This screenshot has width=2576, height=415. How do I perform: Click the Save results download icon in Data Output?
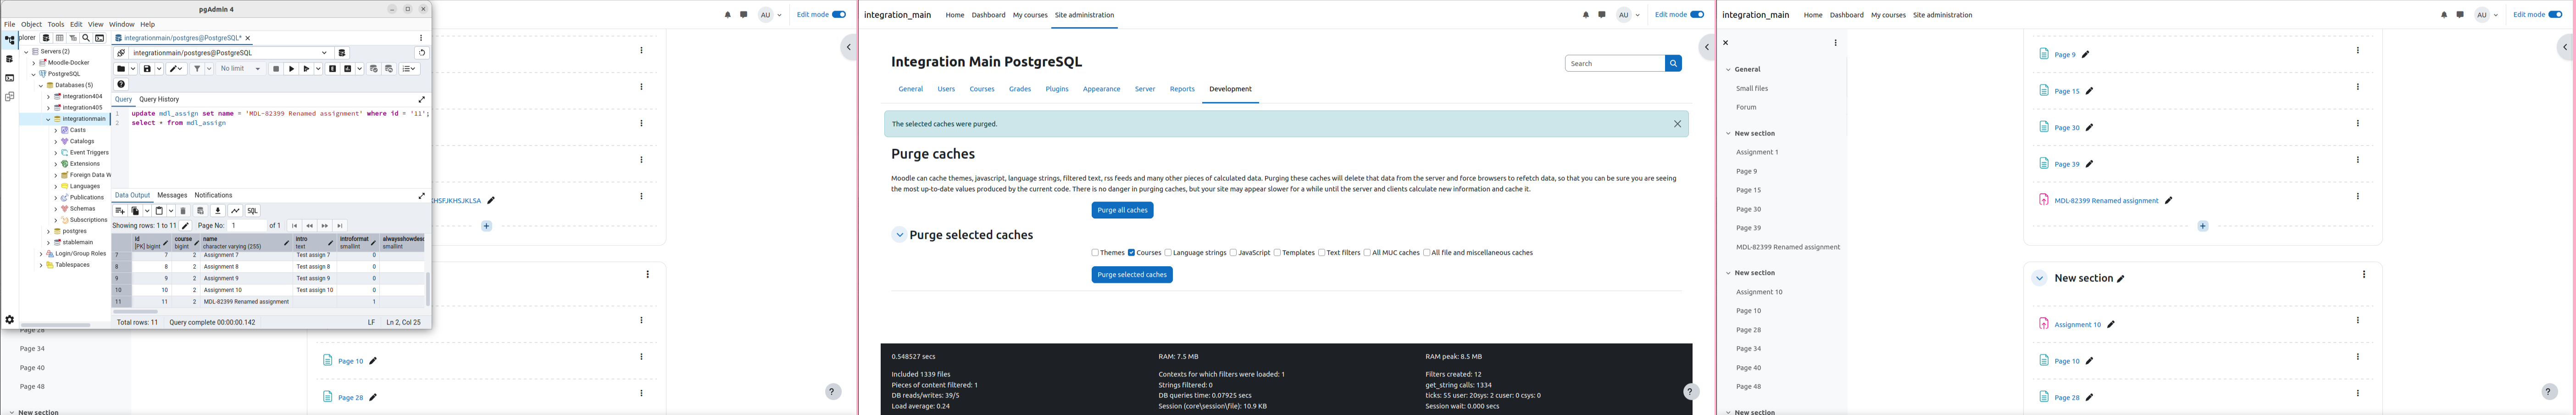click(x=218, y=211)
